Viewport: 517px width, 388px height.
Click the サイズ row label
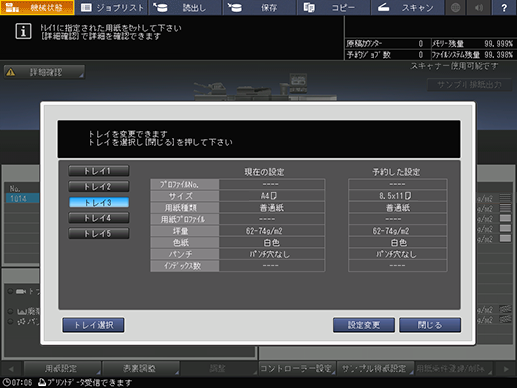point(185,196)
